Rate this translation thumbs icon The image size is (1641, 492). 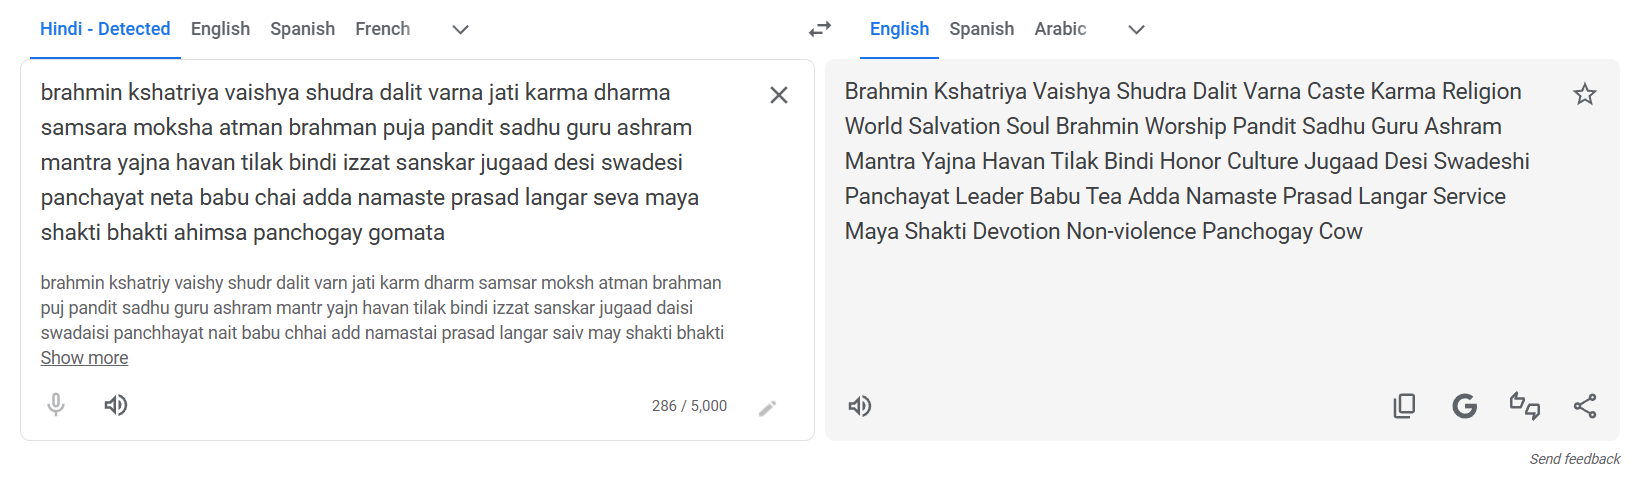1525,406
